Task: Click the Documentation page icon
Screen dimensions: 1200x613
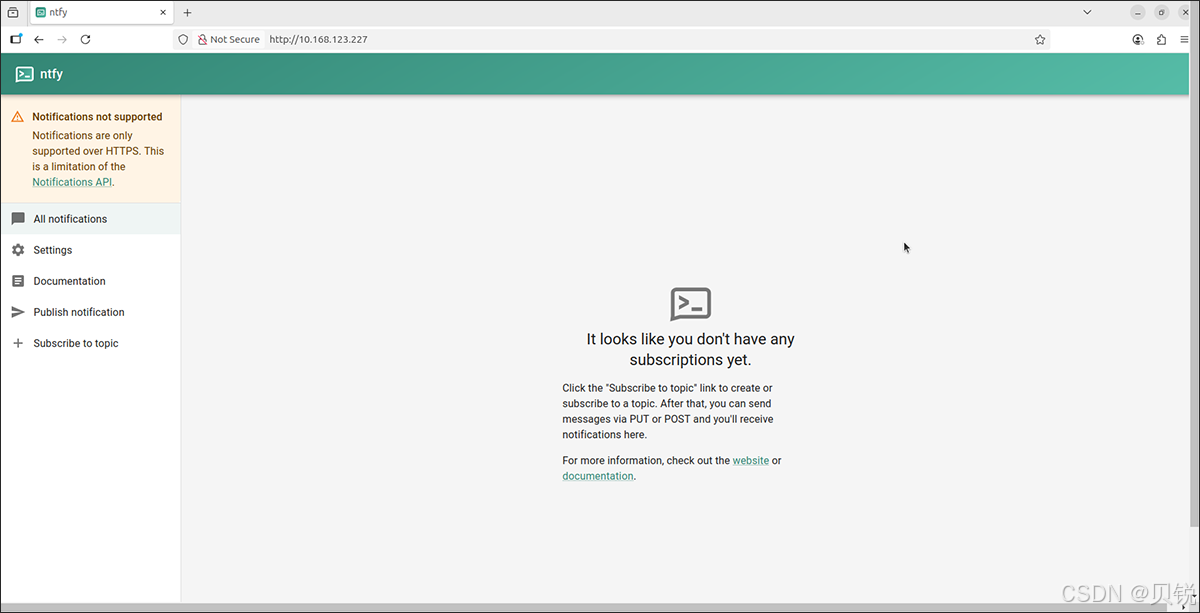Action: click(x=17, y=281)
